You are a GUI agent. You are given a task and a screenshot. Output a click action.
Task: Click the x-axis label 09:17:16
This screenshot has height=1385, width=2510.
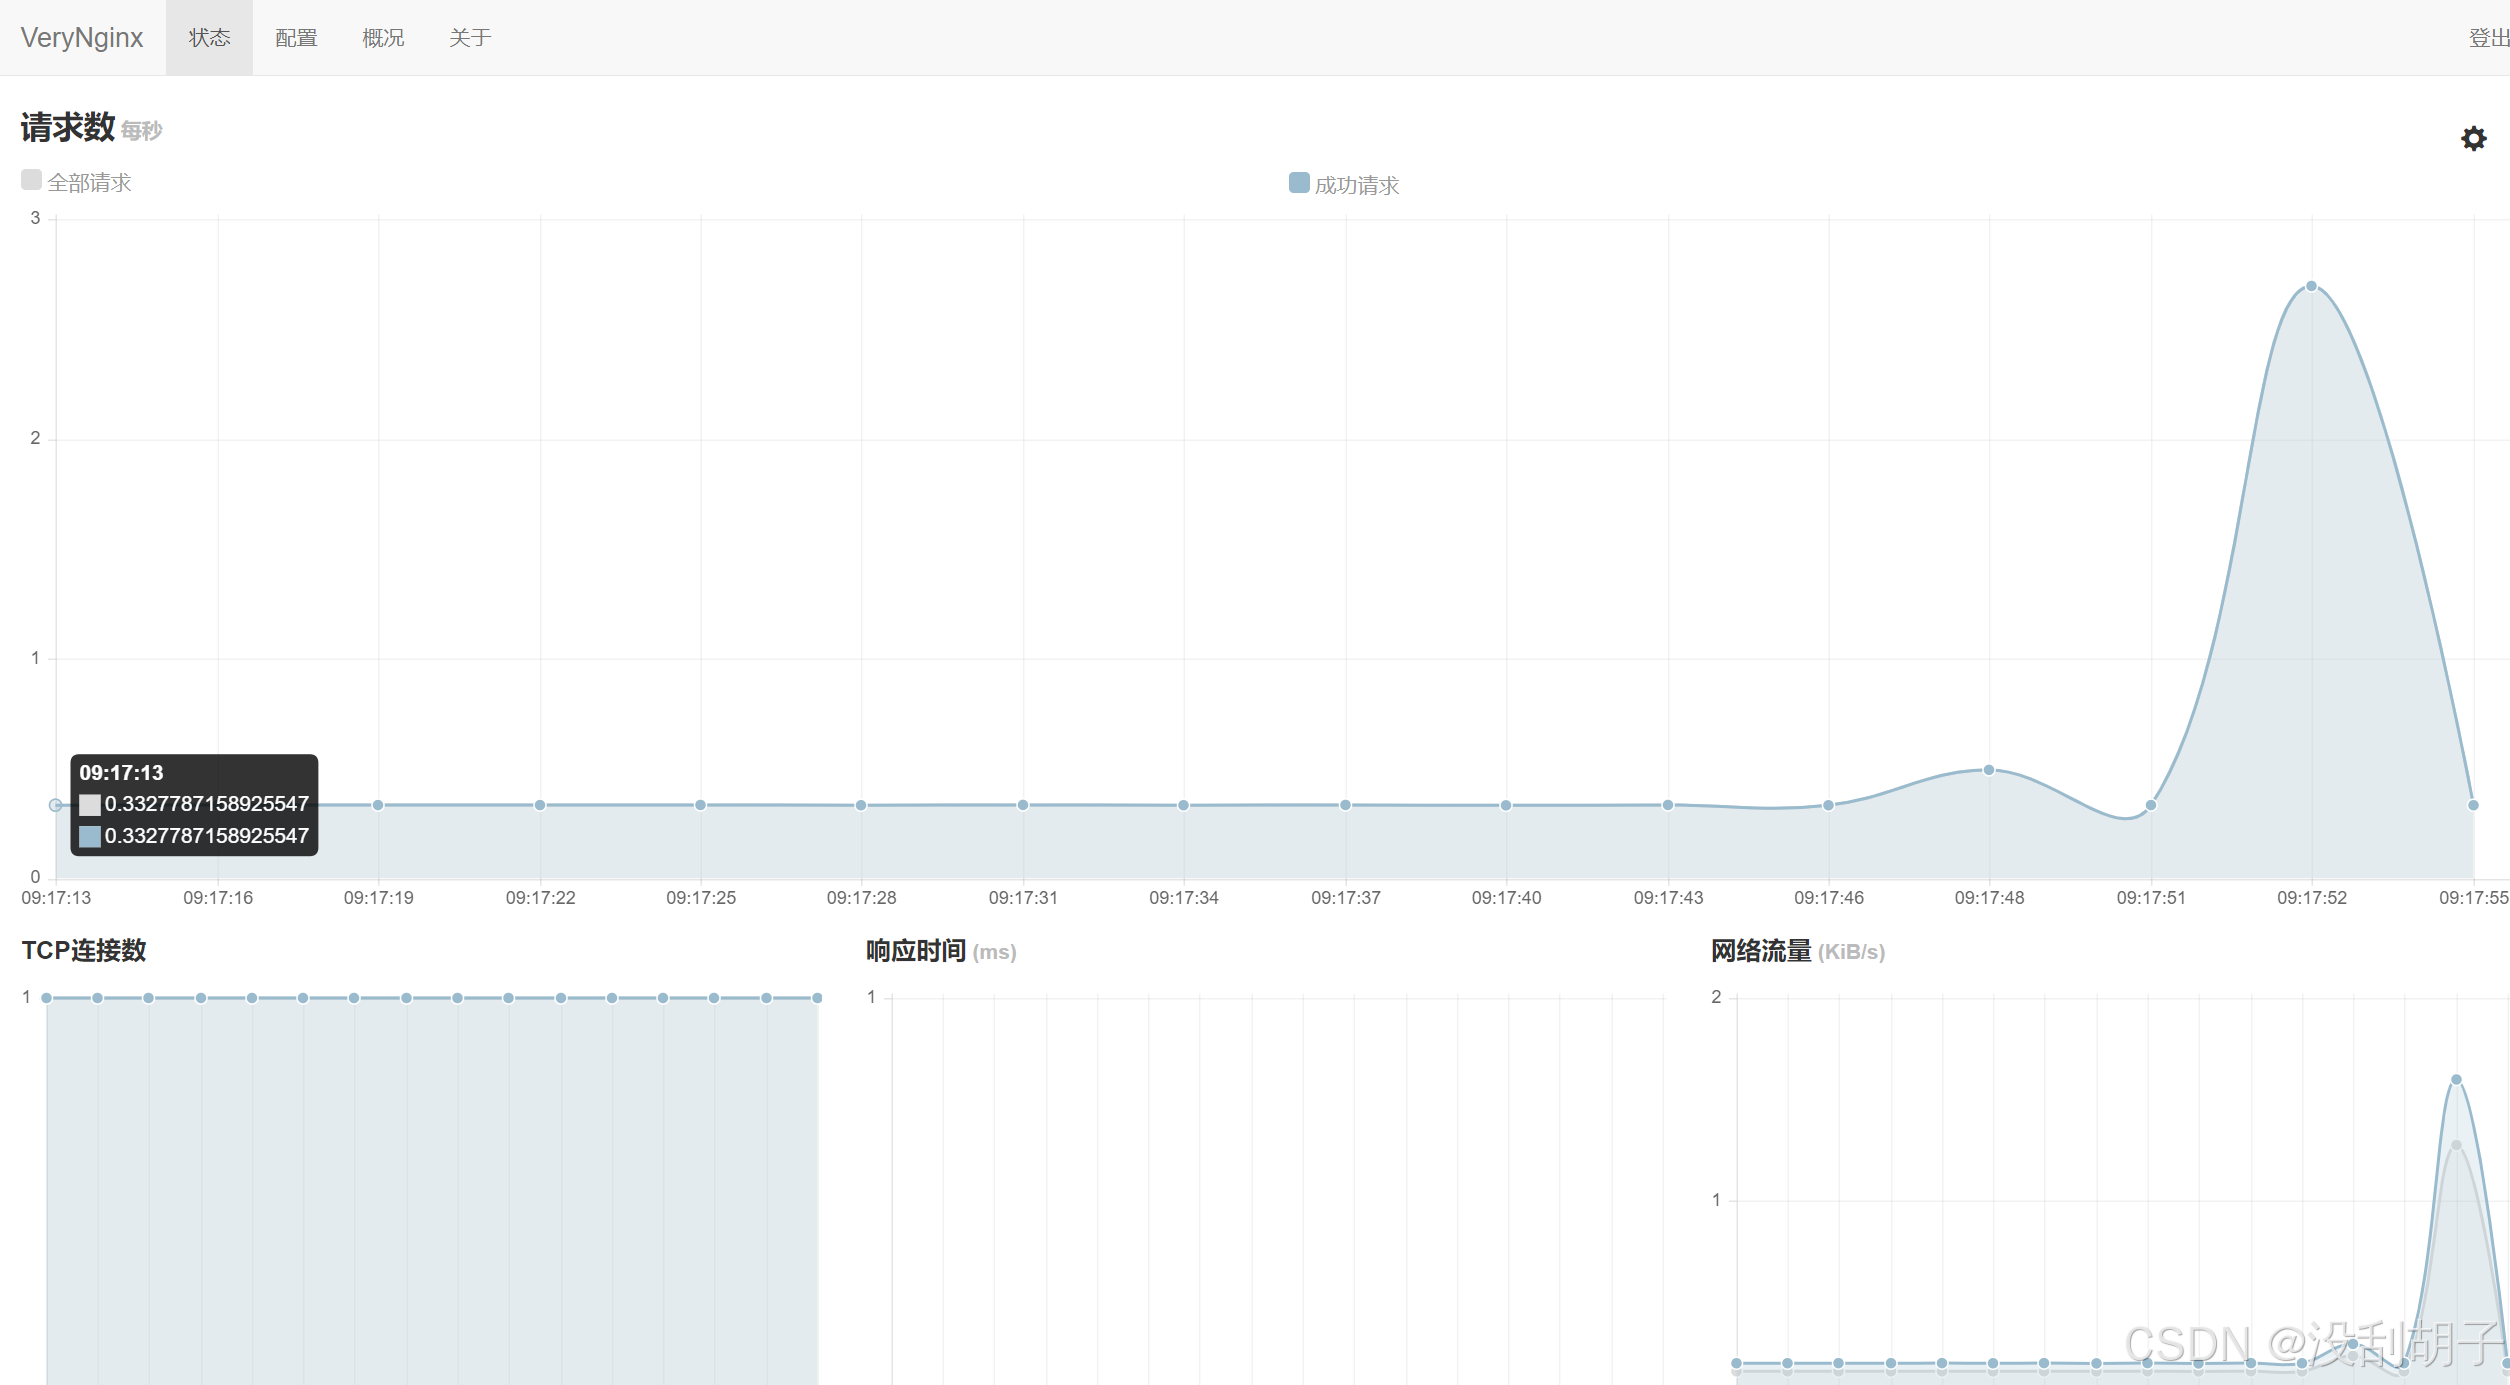(x=218, y=898)
